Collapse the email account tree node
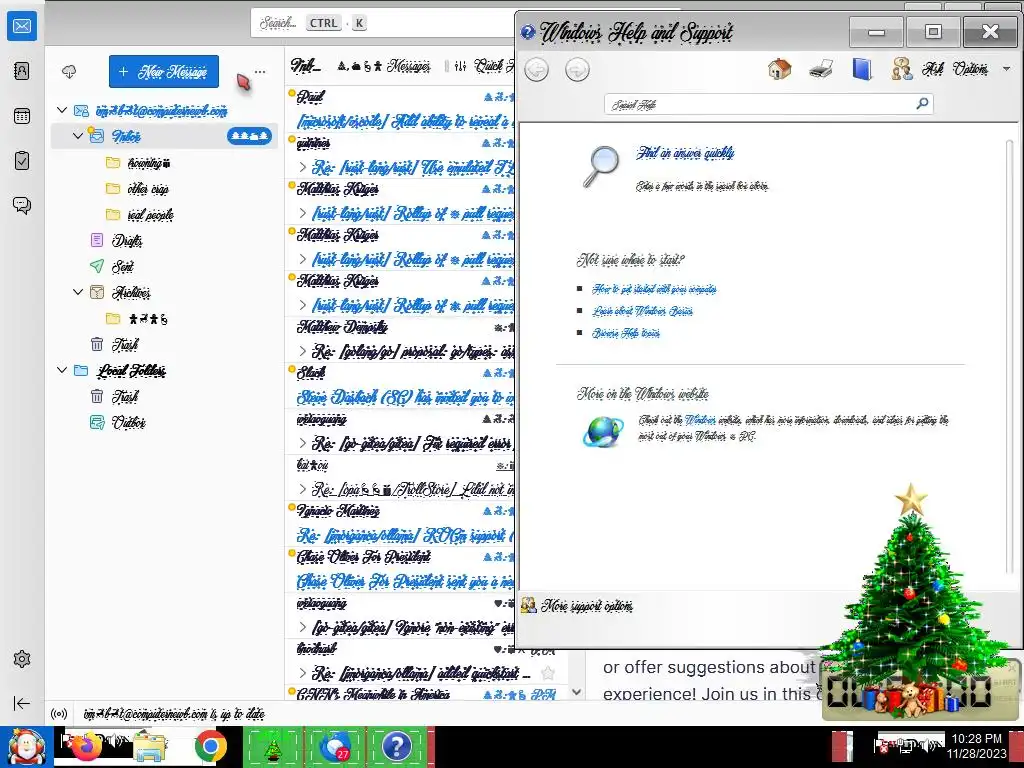Viewport: 1024px width, 768px height. [62, 110]
